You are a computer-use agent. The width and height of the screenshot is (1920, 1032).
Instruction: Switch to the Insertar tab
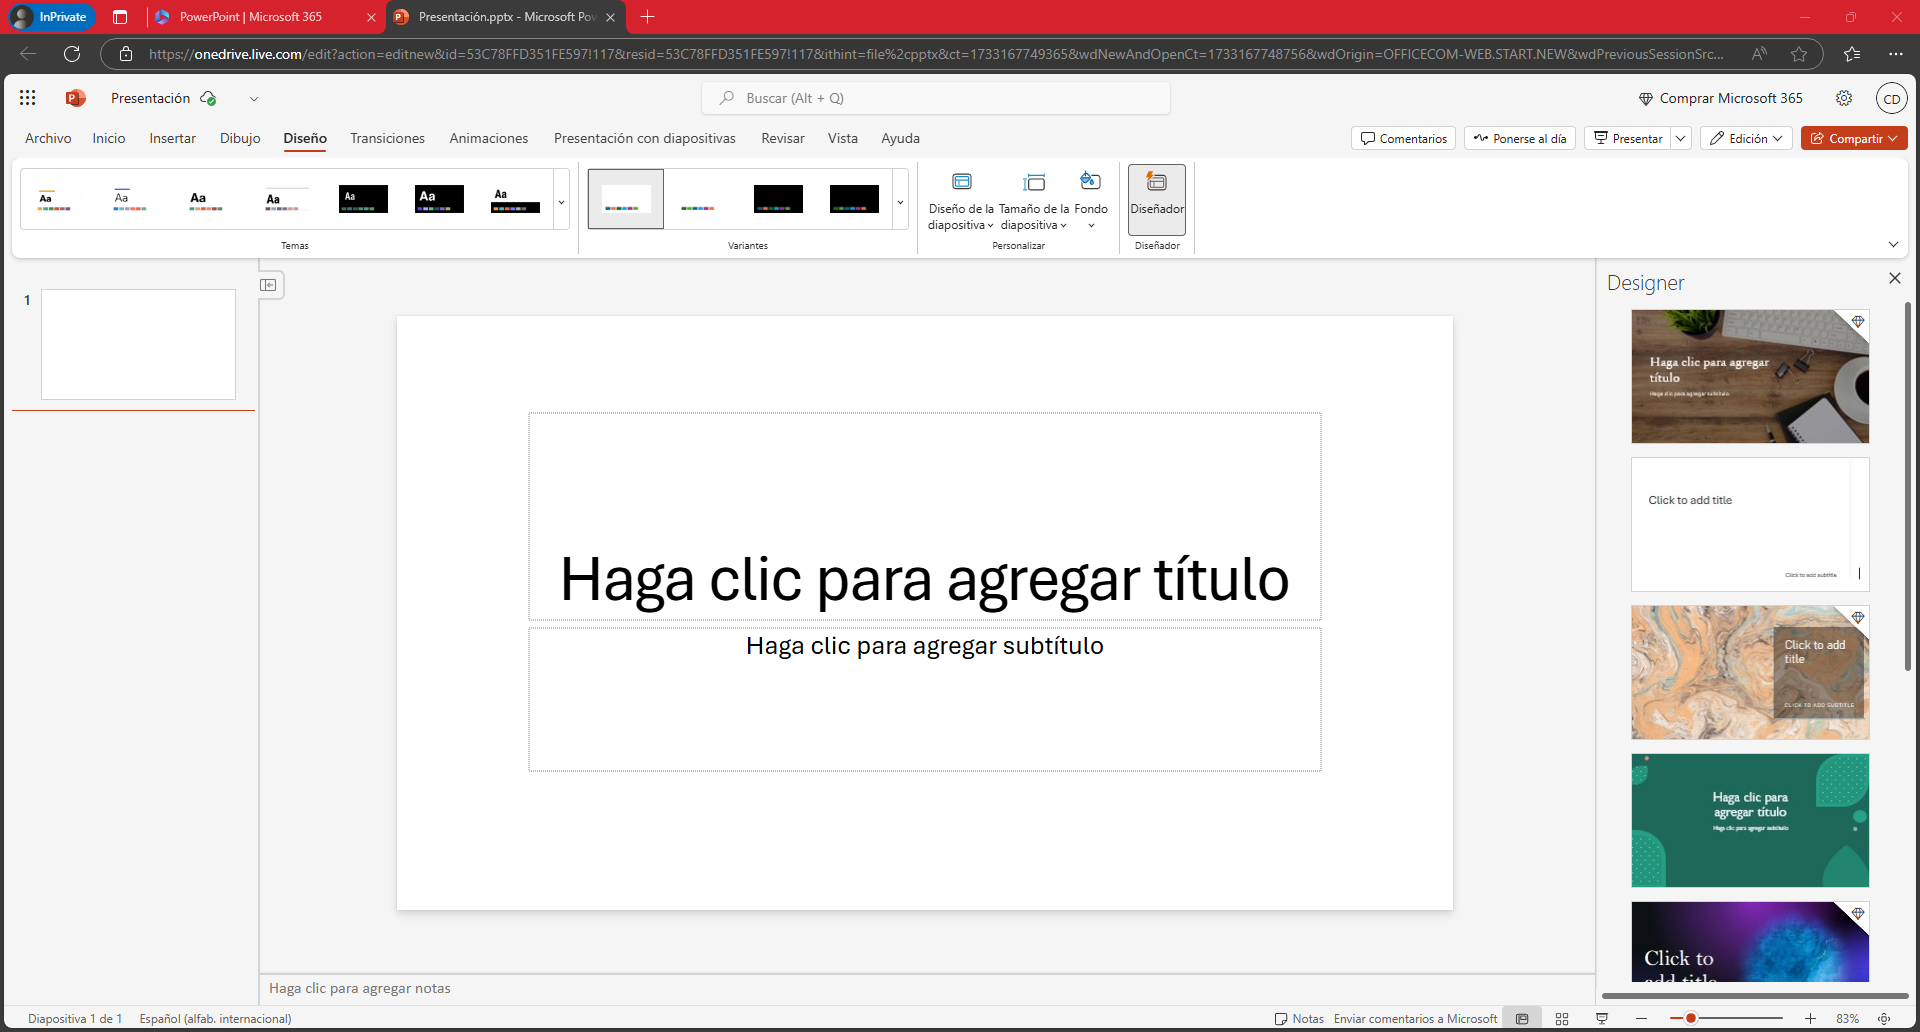click(x=172, y=139)
